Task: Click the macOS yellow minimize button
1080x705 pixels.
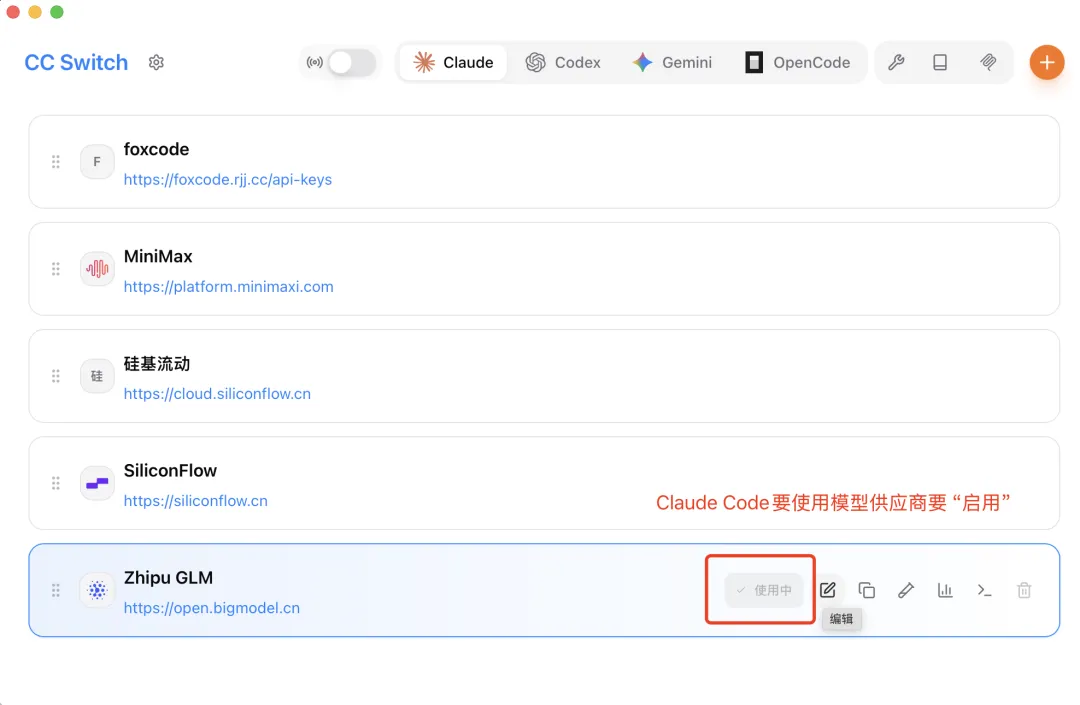Action: pyautogui.click(x=35, y=12)
